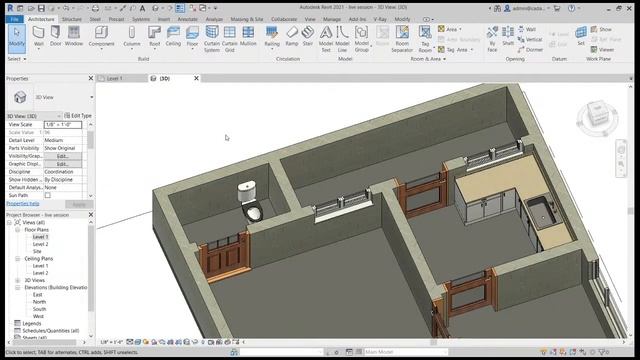Click the Model Group tool icon
This screenshot has width=640, height=360.
tap(362, 33)
